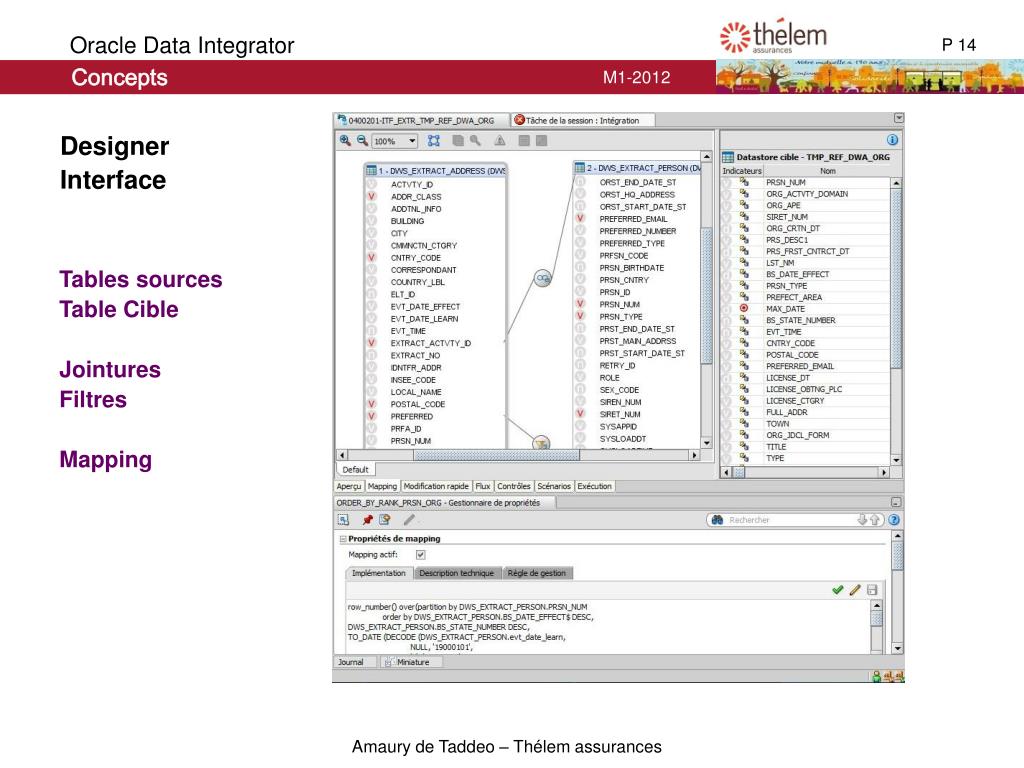Image resolution: width=1024 pixels, height=768 pixels.
Task: Select the Implémentation tab
Action: click(379, 573)
